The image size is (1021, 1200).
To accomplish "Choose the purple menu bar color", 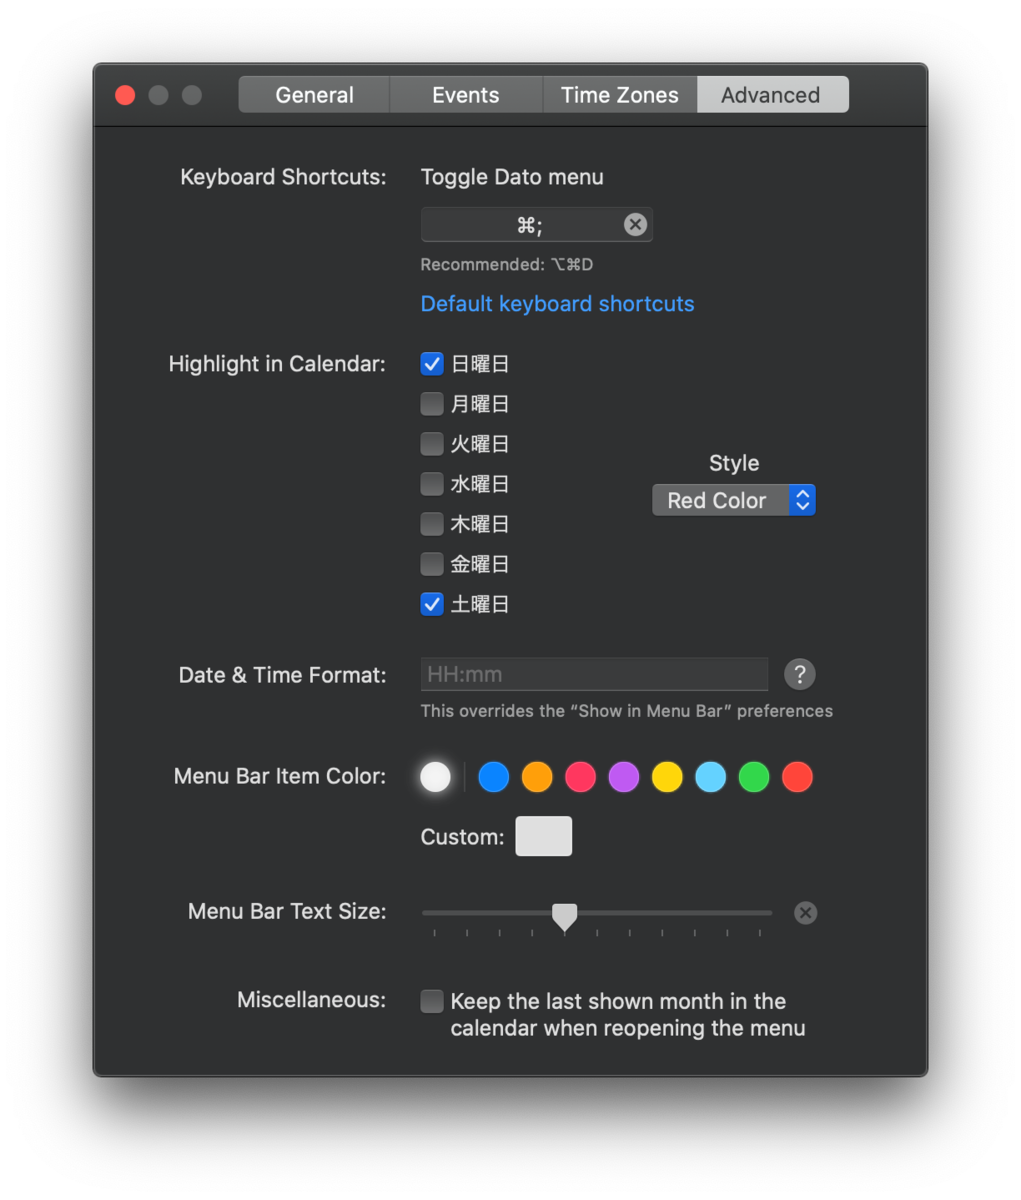I will [x=624, y=777].
